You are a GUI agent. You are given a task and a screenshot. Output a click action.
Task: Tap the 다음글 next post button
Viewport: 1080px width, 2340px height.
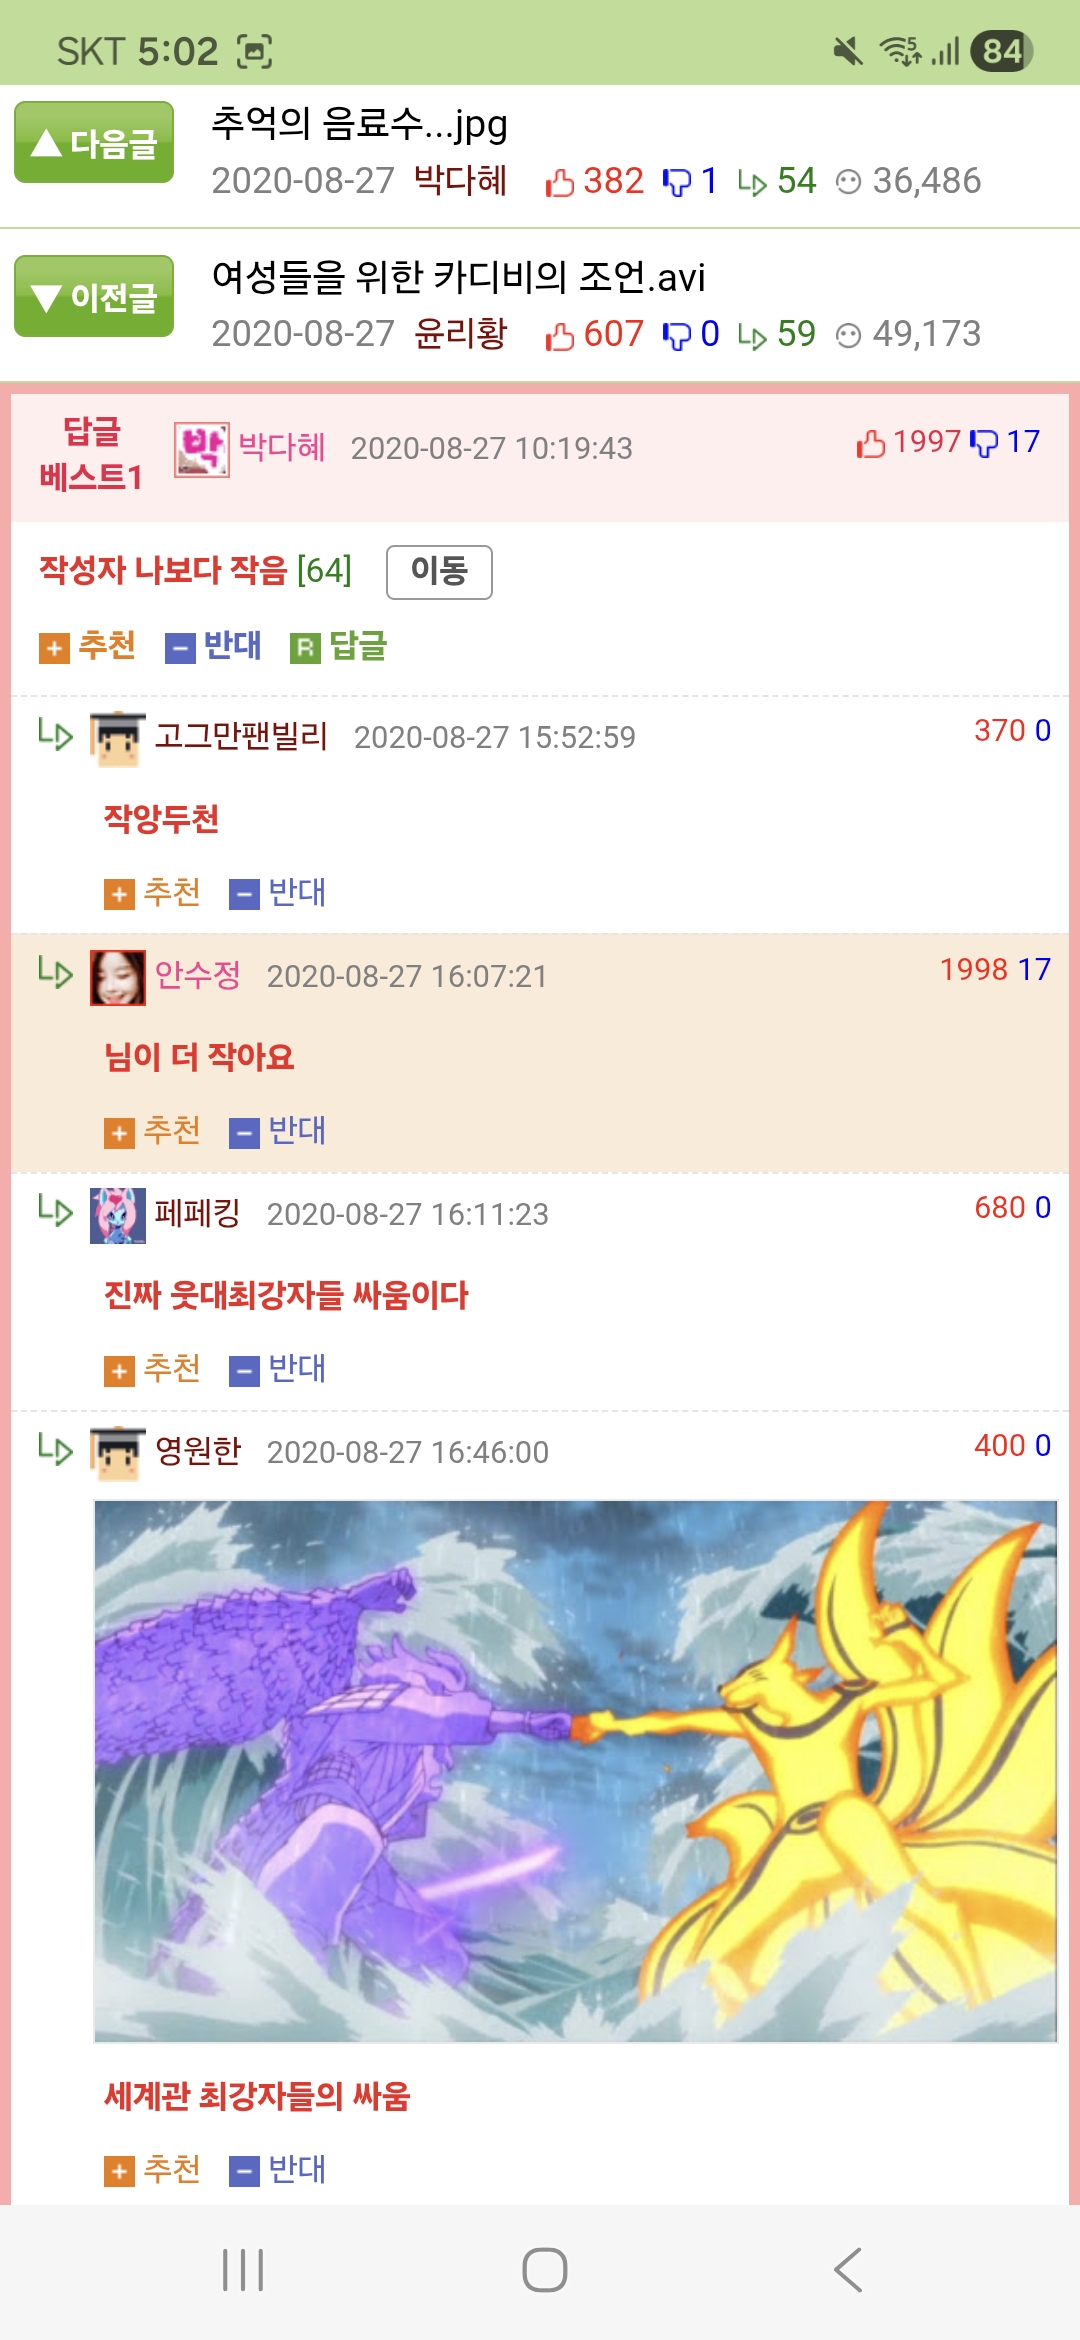(x=94, y=142)
